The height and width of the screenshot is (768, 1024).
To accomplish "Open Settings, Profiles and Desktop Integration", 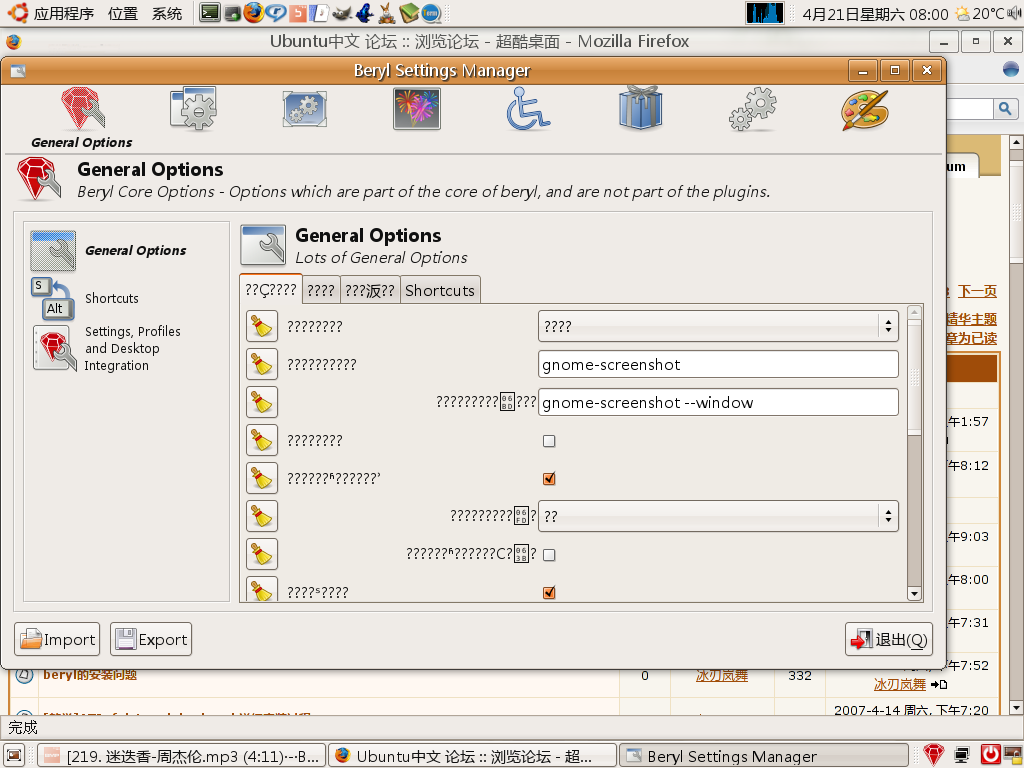I will [x=107, y=348].
